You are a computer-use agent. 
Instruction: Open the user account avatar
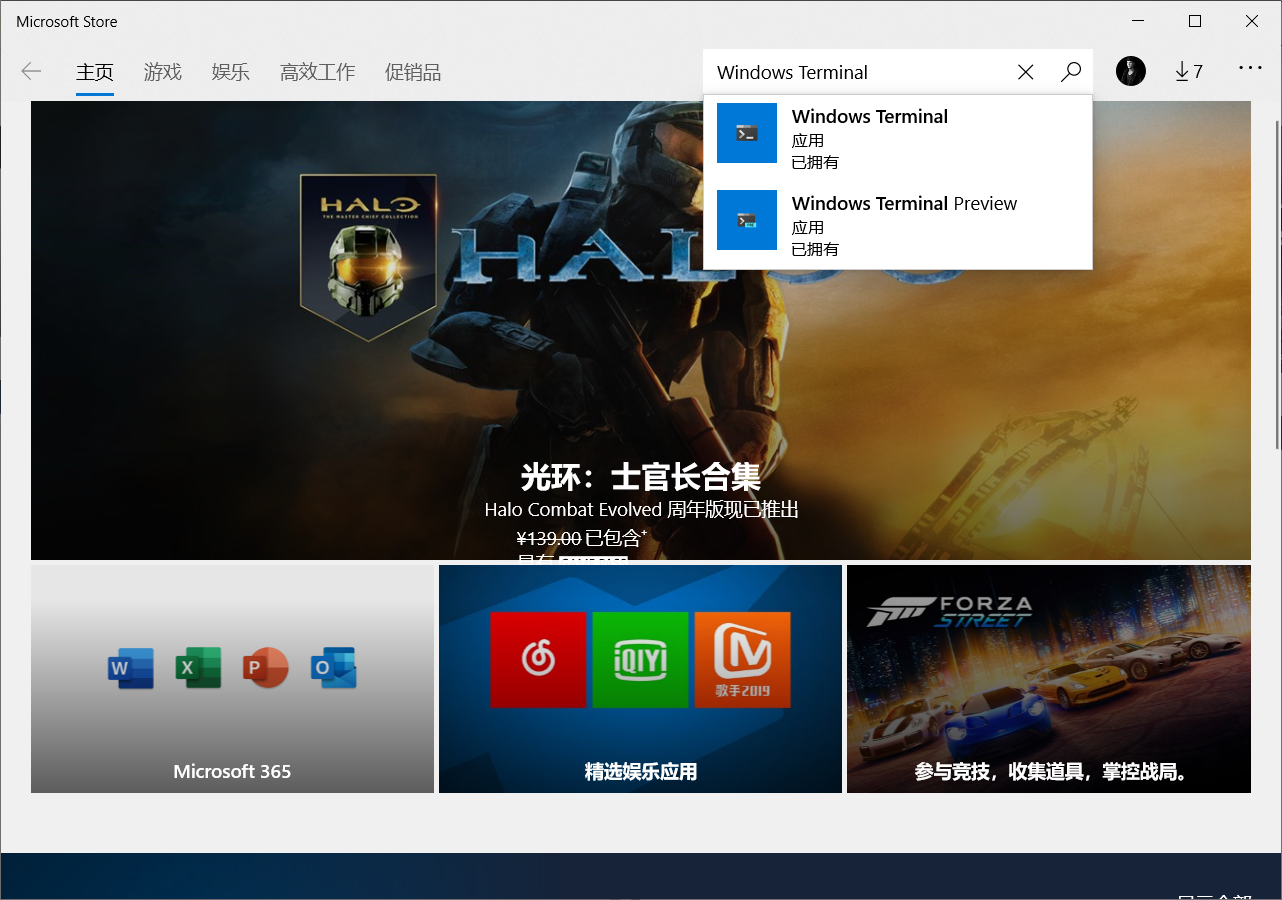[1131, 71]
